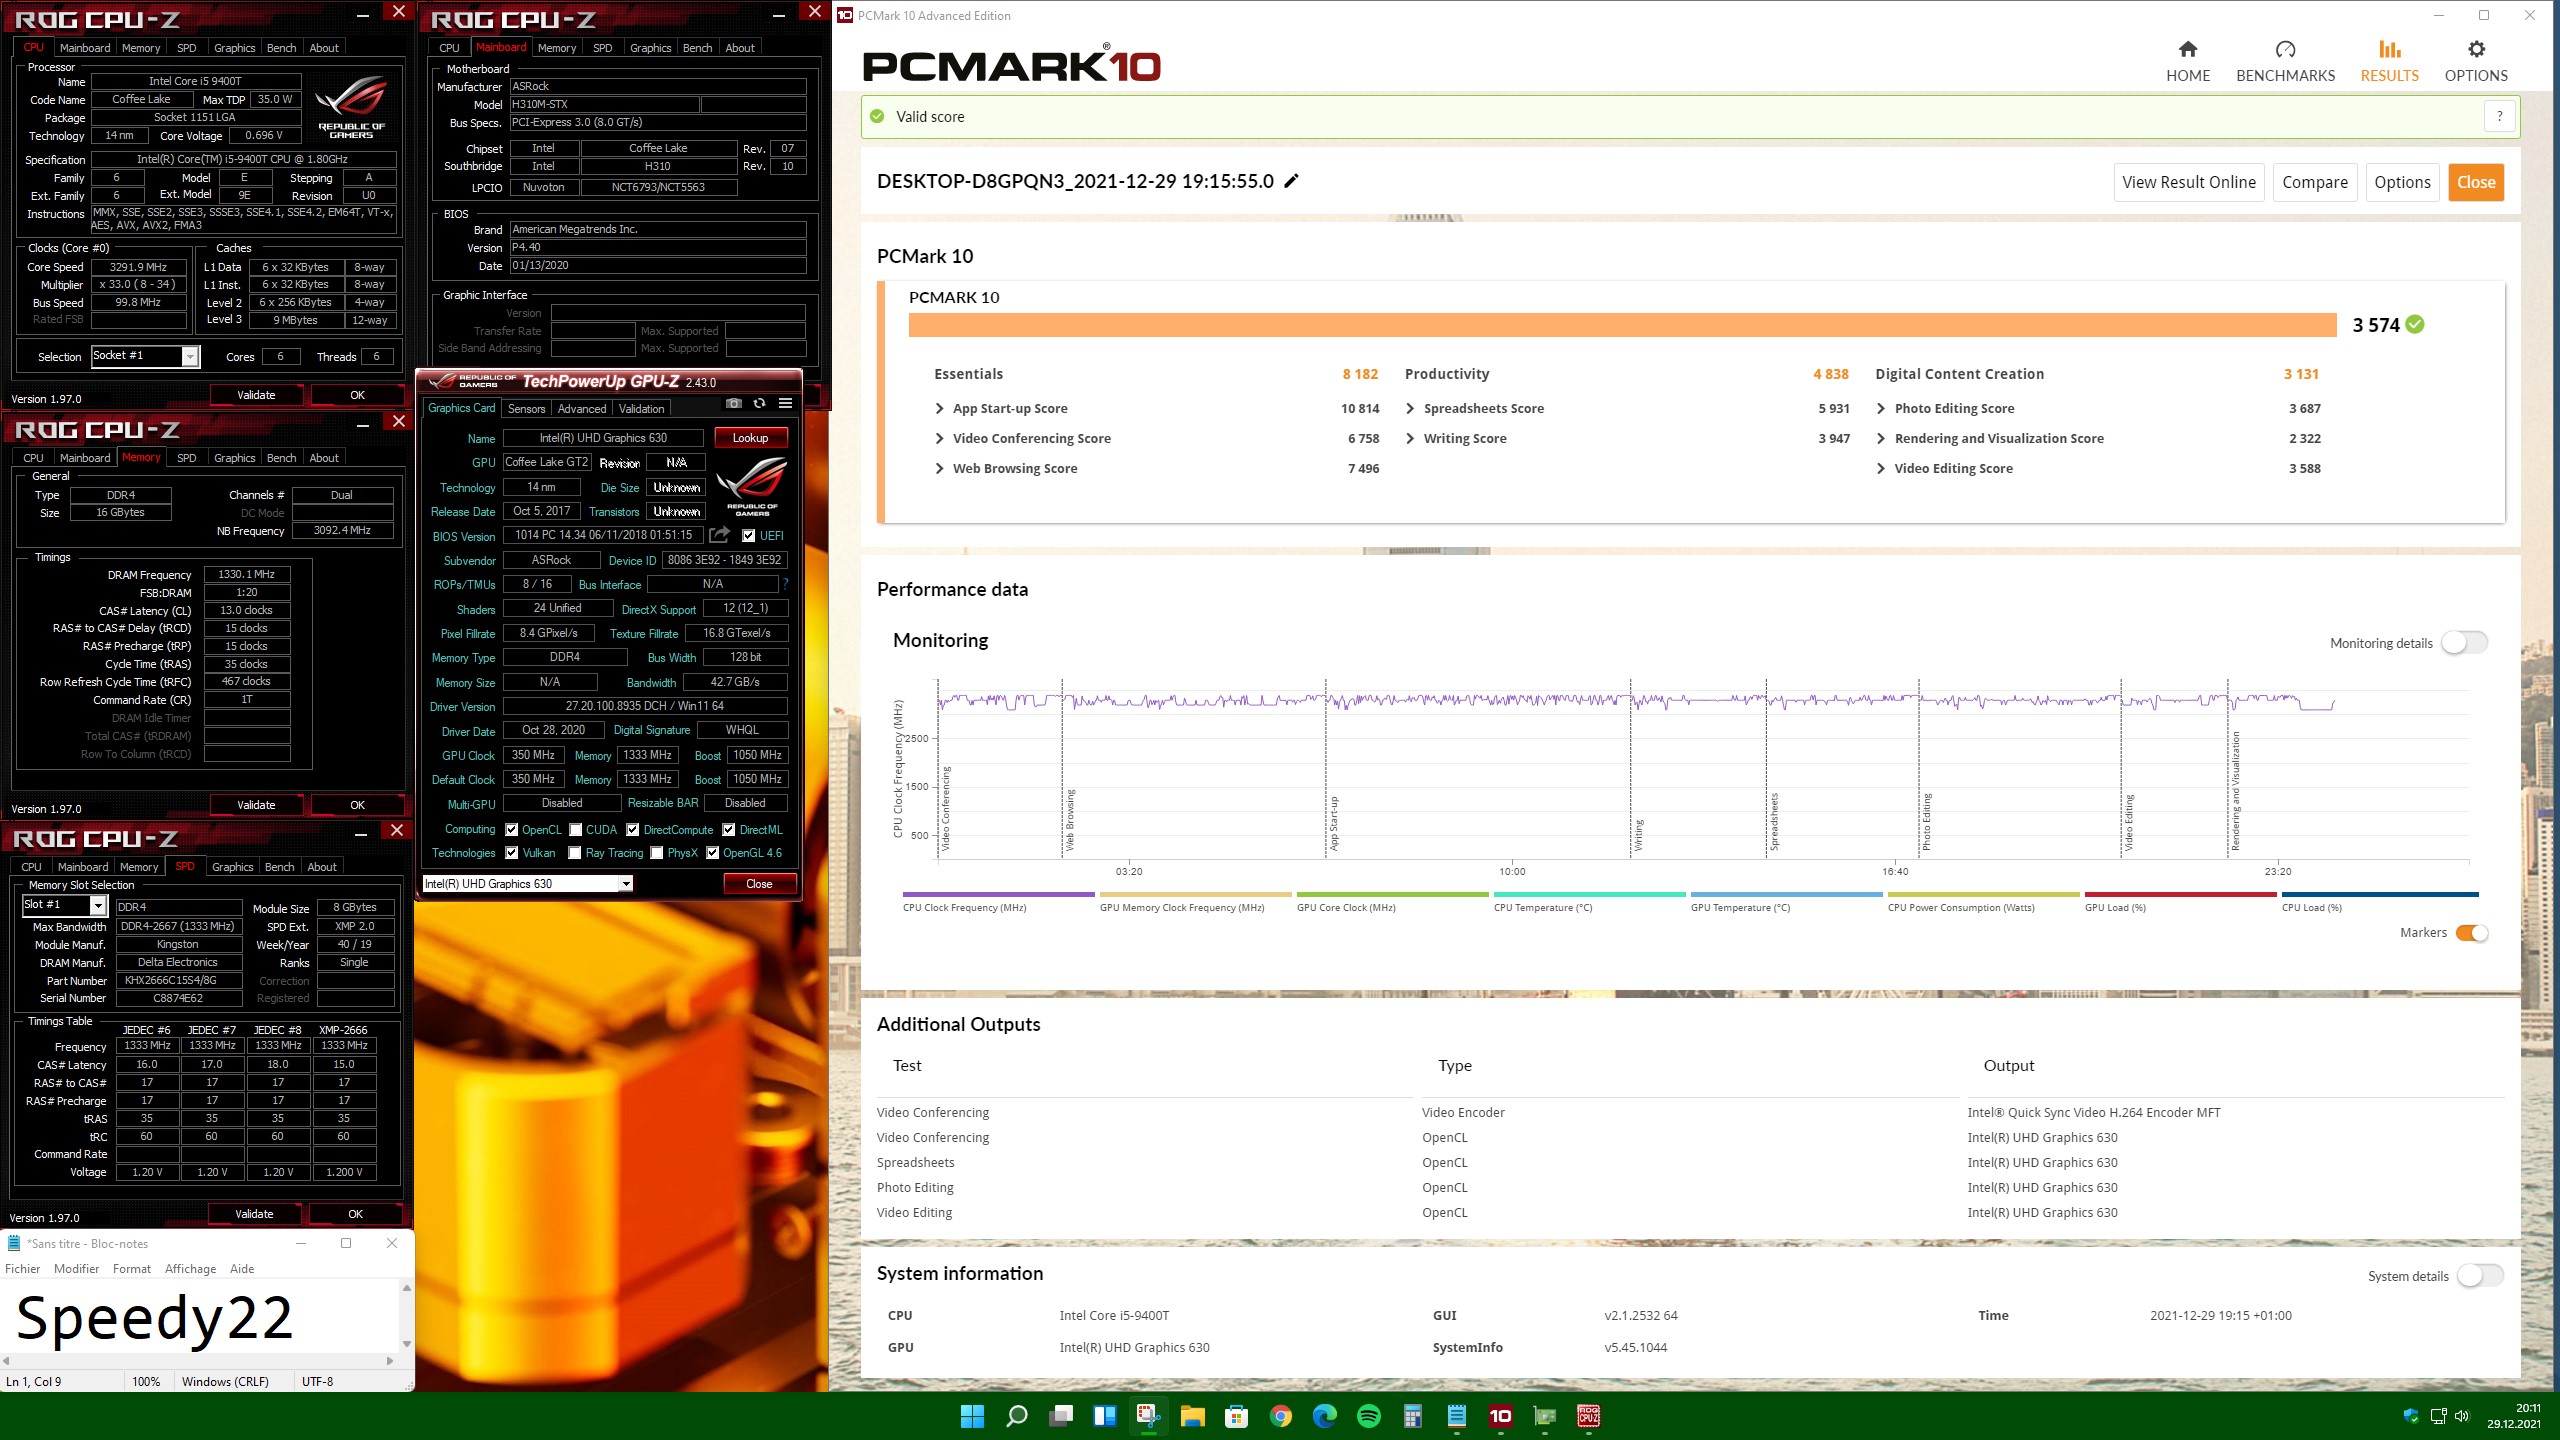Click Spreadsheets marker line in monitoring chart
The image size is (2560, 1440).
pos(1766,768)
